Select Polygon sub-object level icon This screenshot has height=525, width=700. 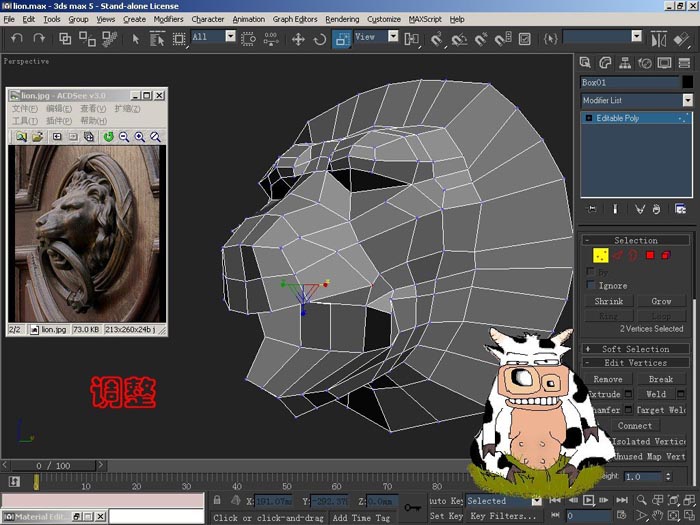pyautogui.click(x=650, y=255)
